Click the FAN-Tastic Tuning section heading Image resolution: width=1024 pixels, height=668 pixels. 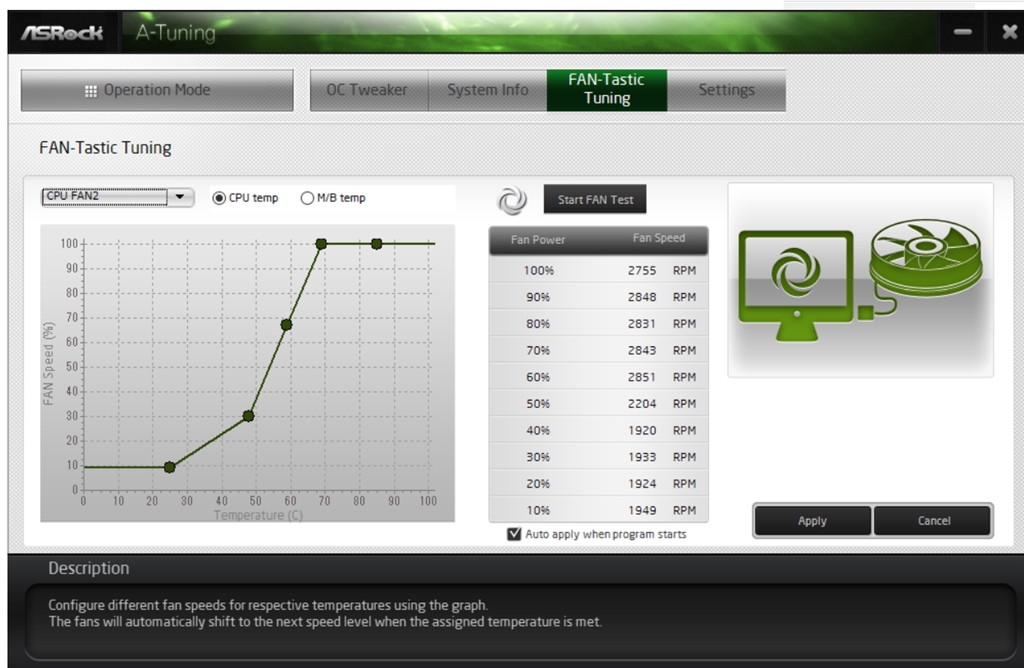[x=105, y=148]
